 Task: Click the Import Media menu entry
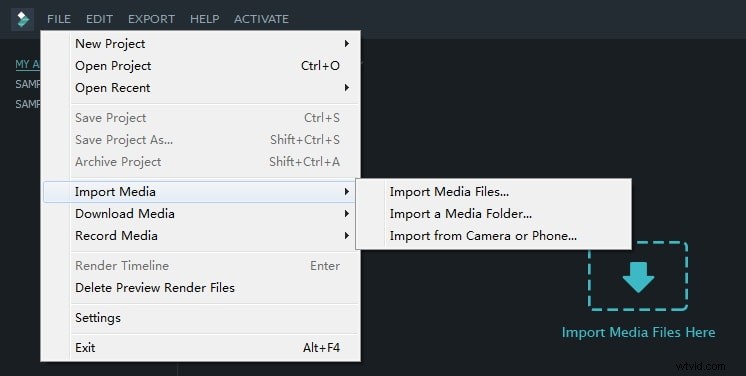[x=200, y=192]
